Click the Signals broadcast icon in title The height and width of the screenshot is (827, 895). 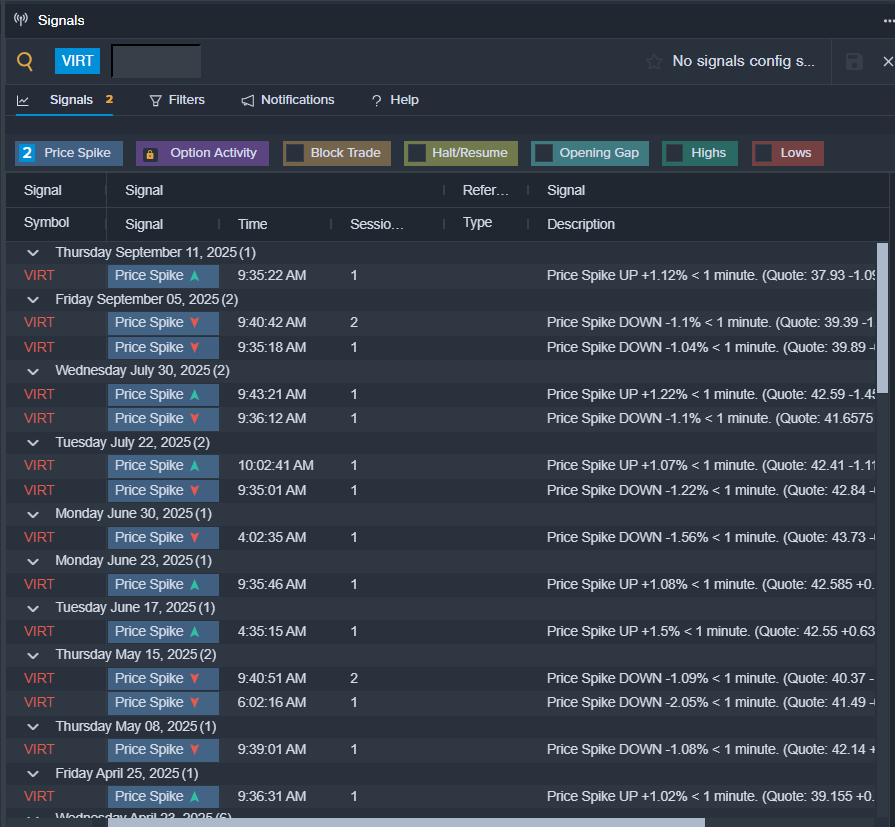click(x=21, y=20)
